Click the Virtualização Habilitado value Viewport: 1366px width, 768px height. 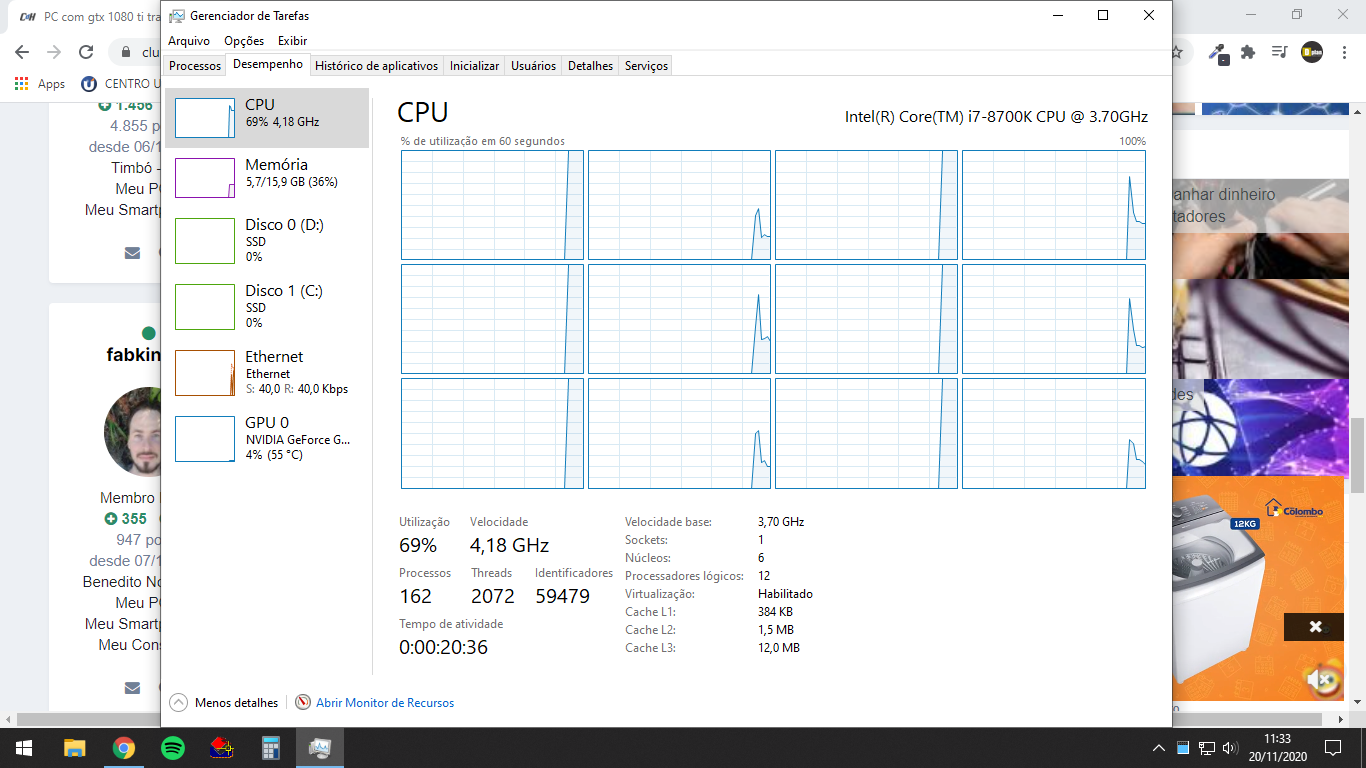pyautogui.click(x=785, y=594)
